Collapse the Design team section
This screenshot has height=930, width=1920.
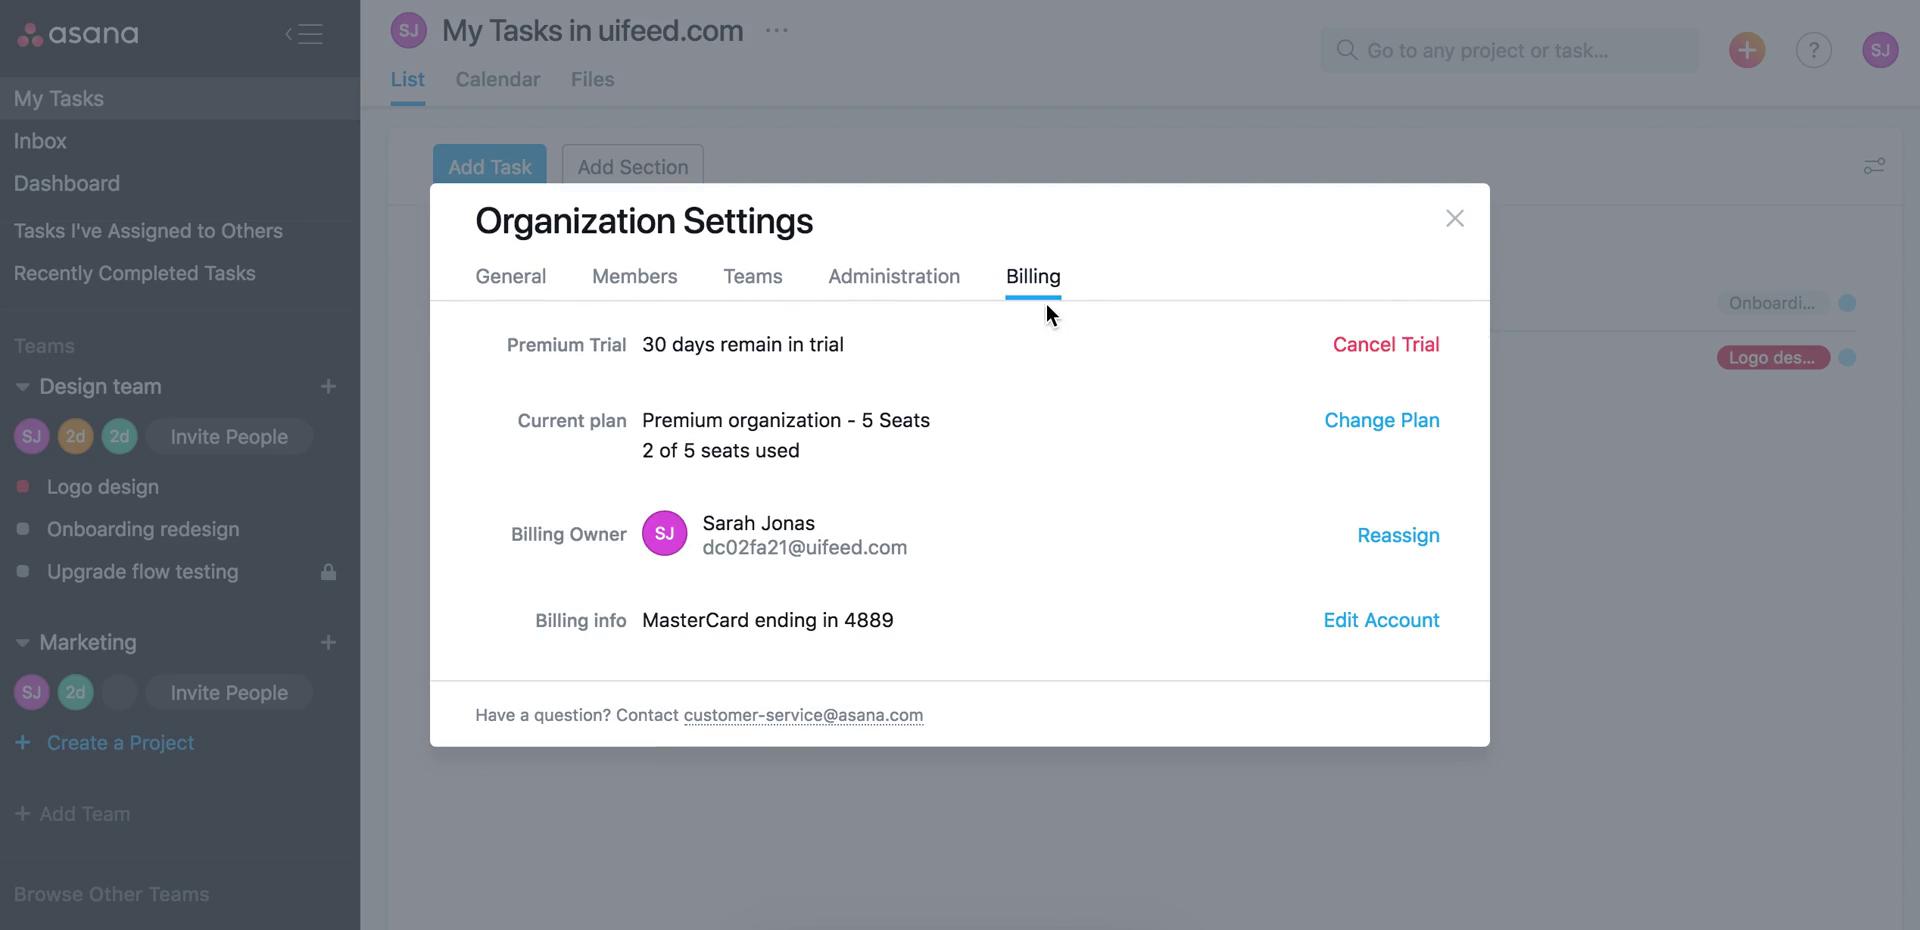tap(22, 387)
